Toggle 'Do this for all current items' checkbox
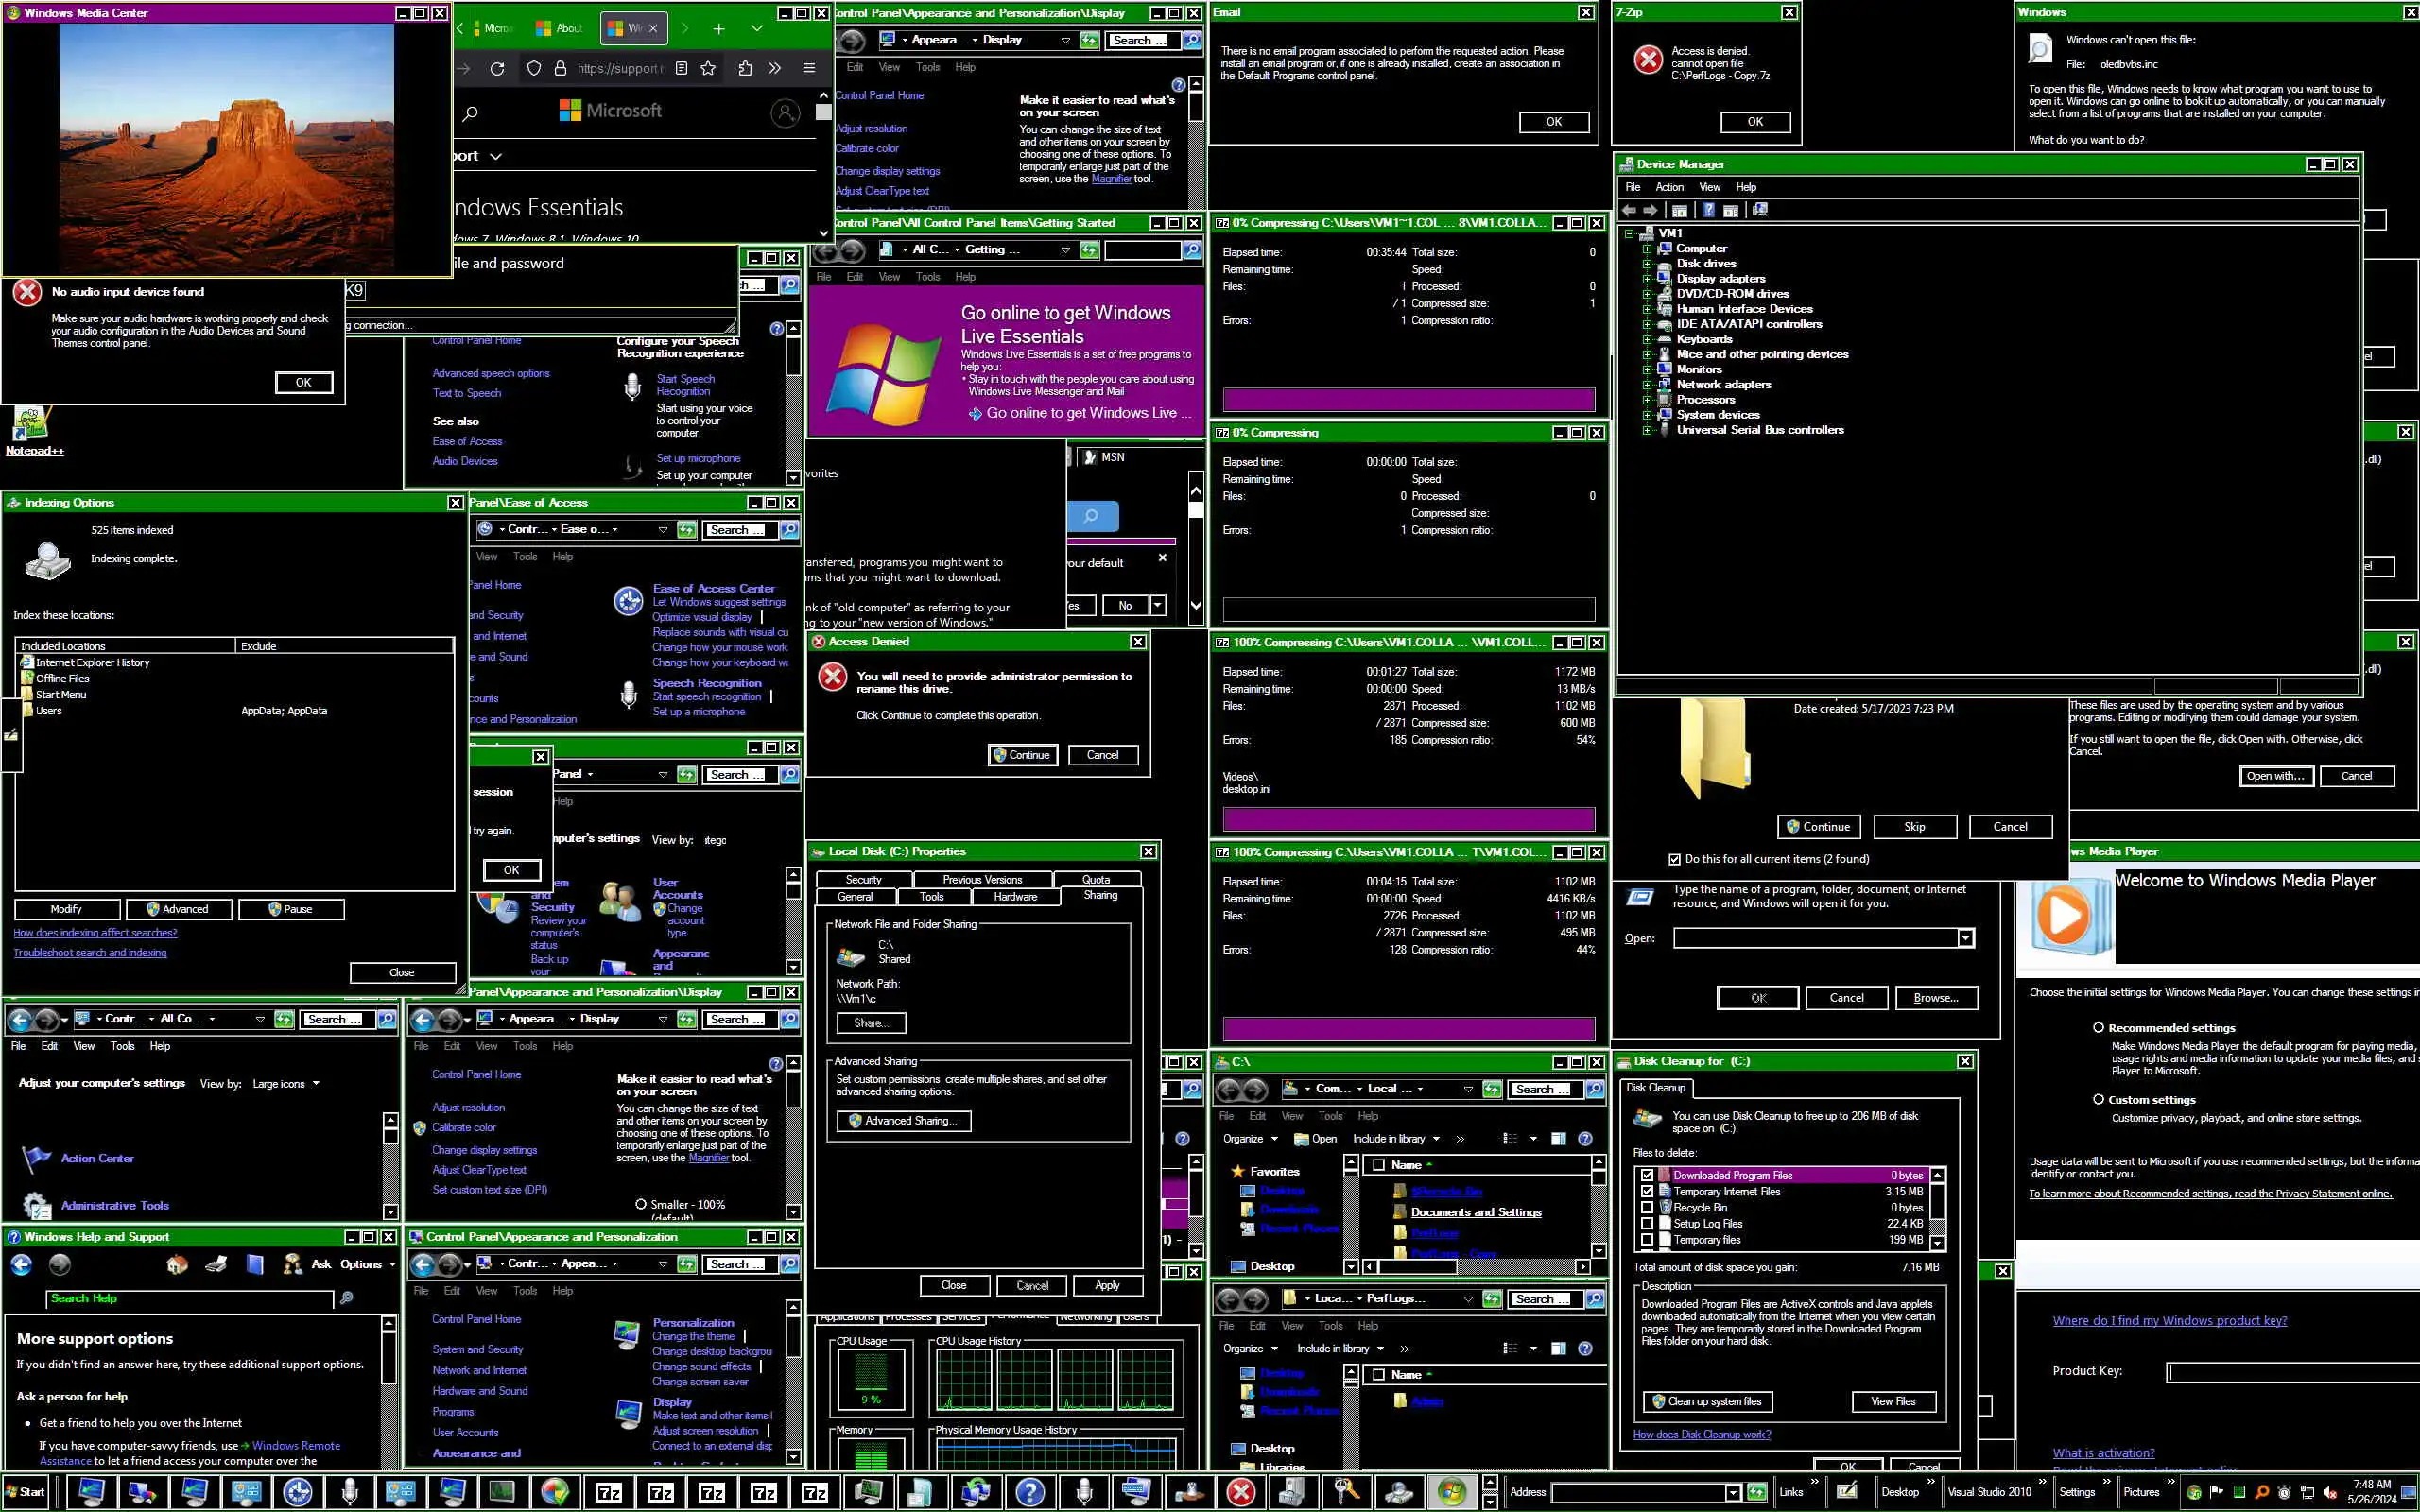 tap(1675, 859)
